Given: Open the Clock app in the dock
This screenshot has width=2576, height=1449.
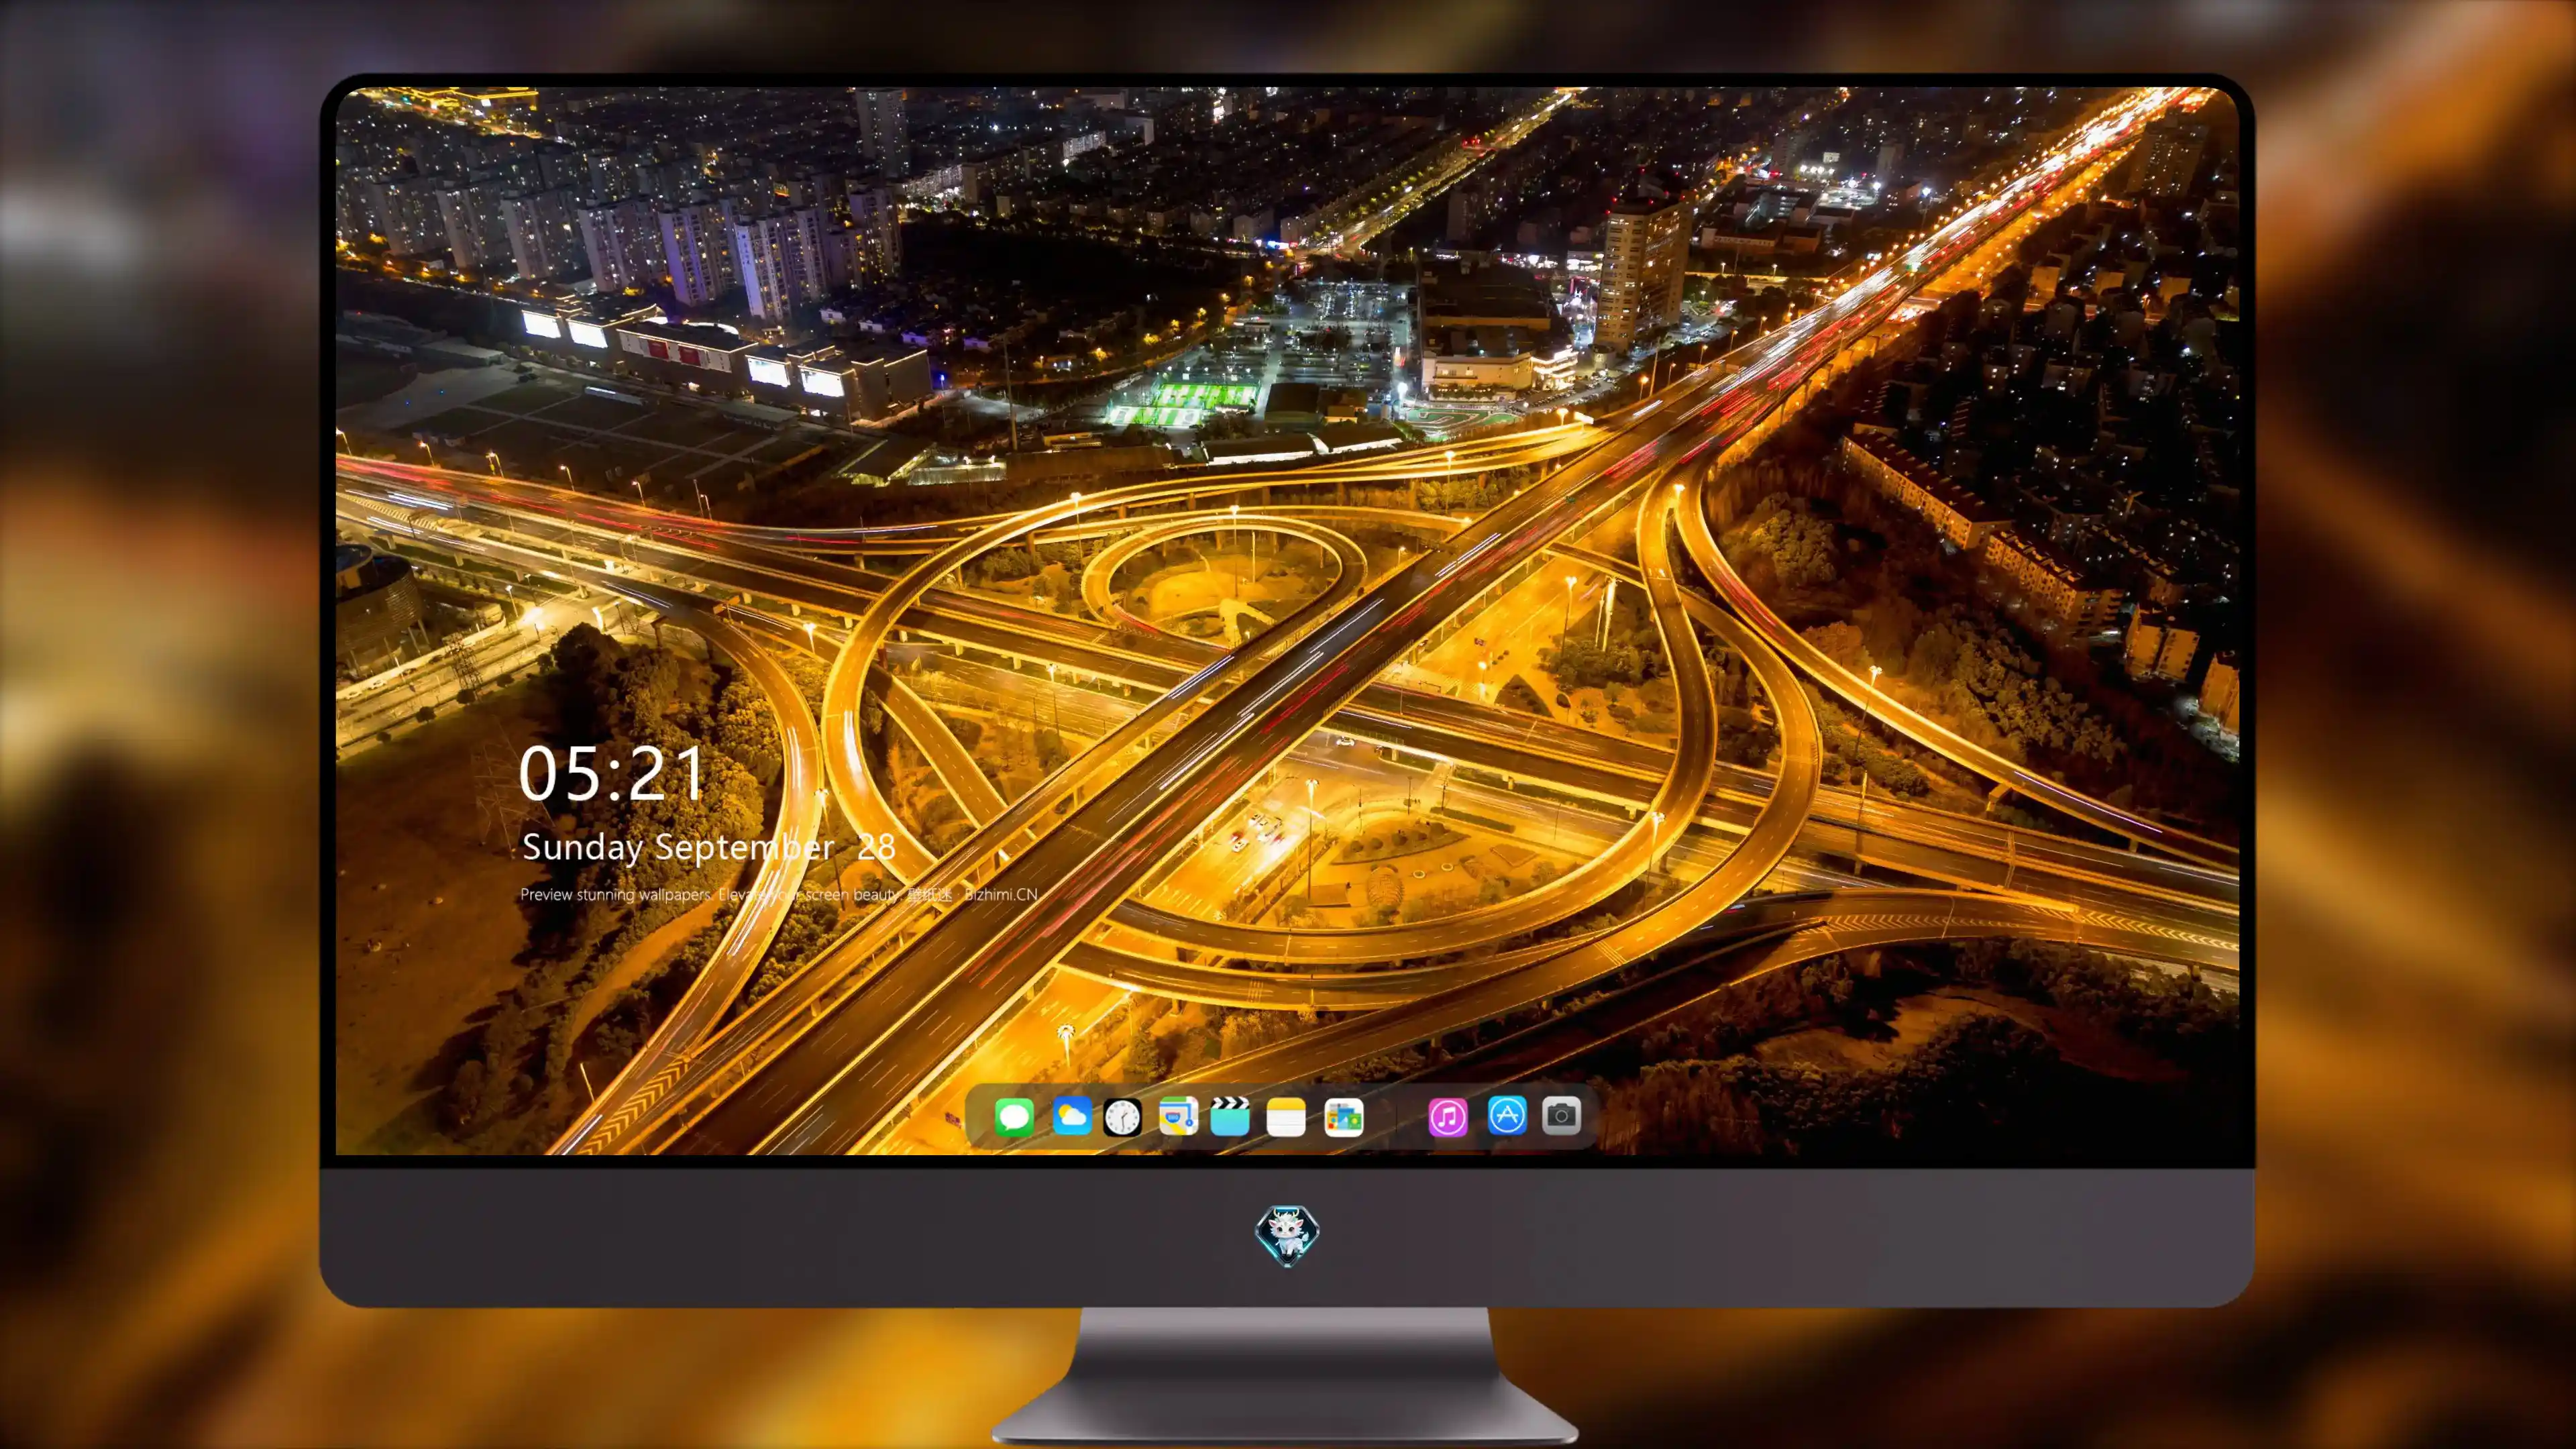Looking at the screenshot, I should (1122, 1116).
